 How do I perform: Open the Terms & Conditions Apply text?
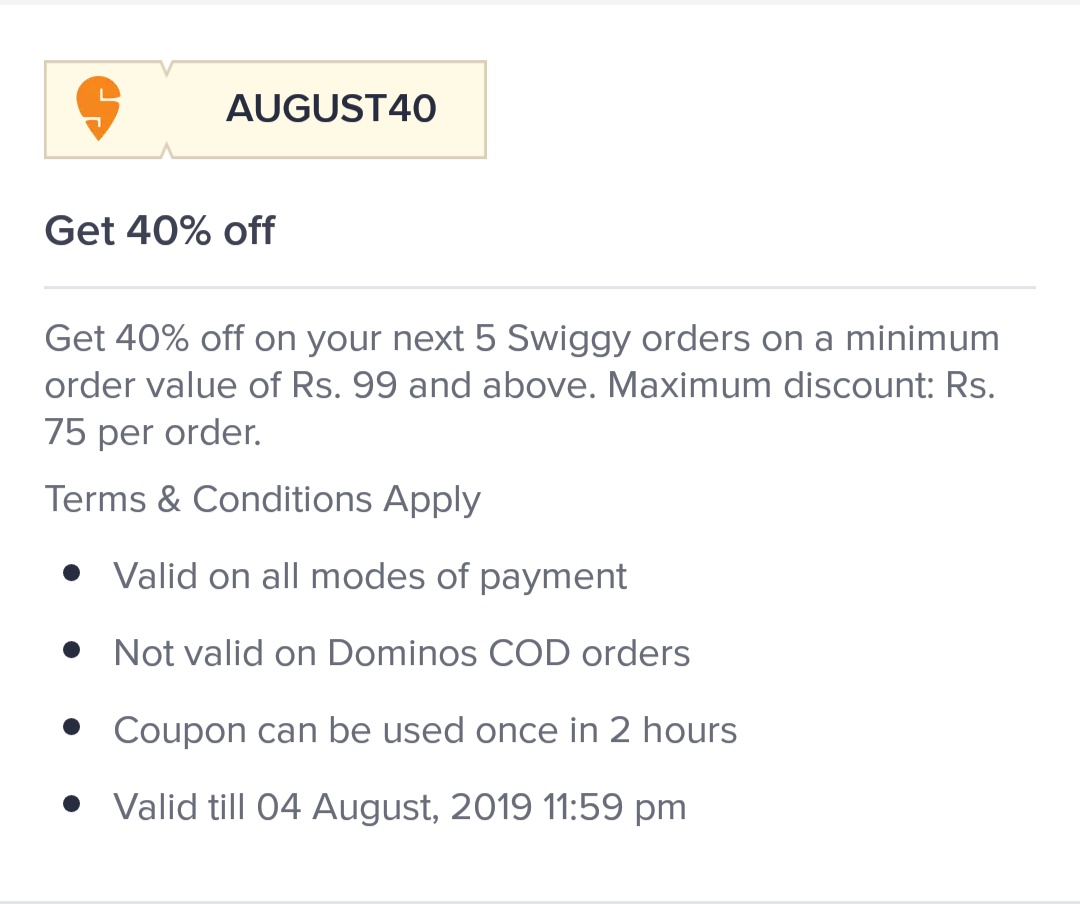(x=263, y=499)
